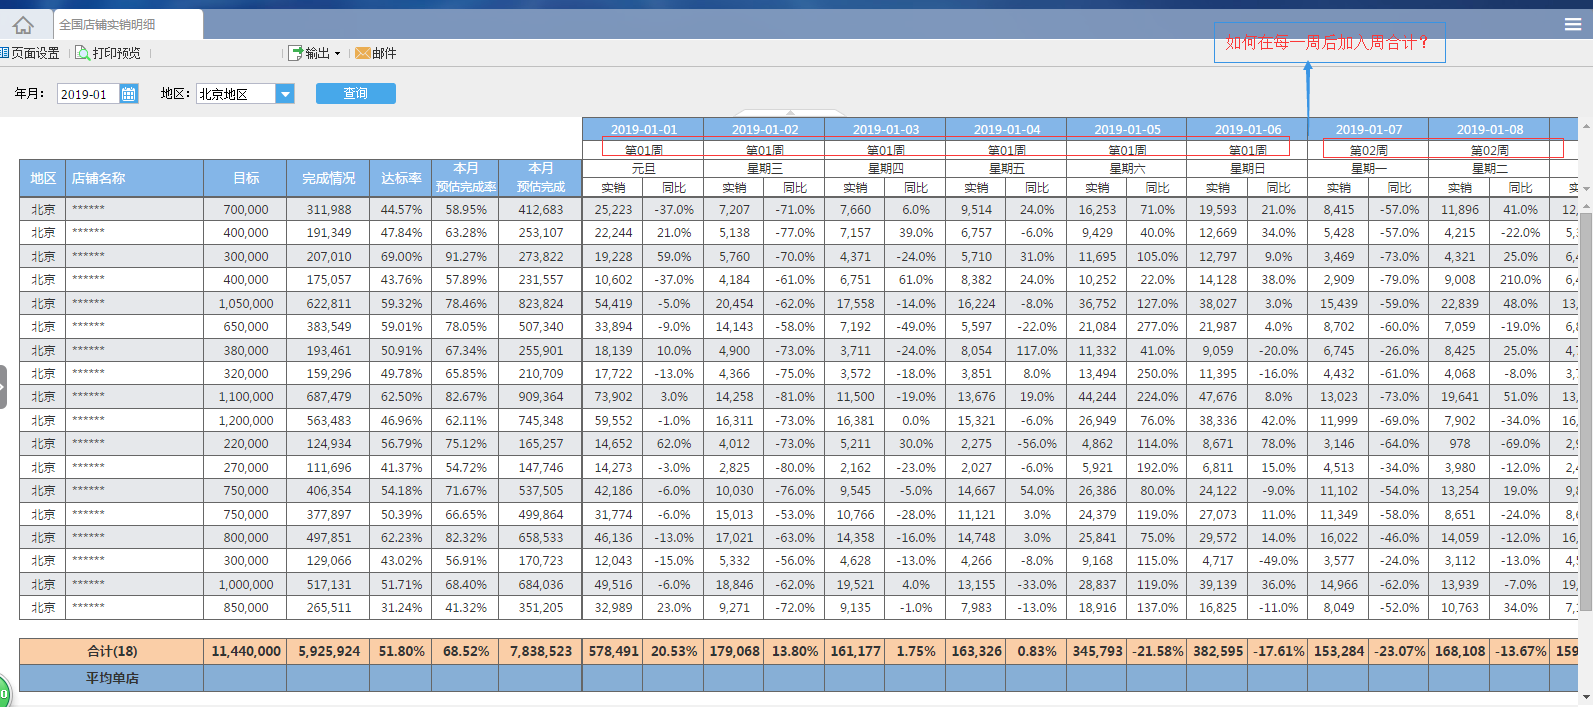The width and height of the screenshot is (1593, 707).
Task: Open 页面设置 page setup
Action: [33, 53]
